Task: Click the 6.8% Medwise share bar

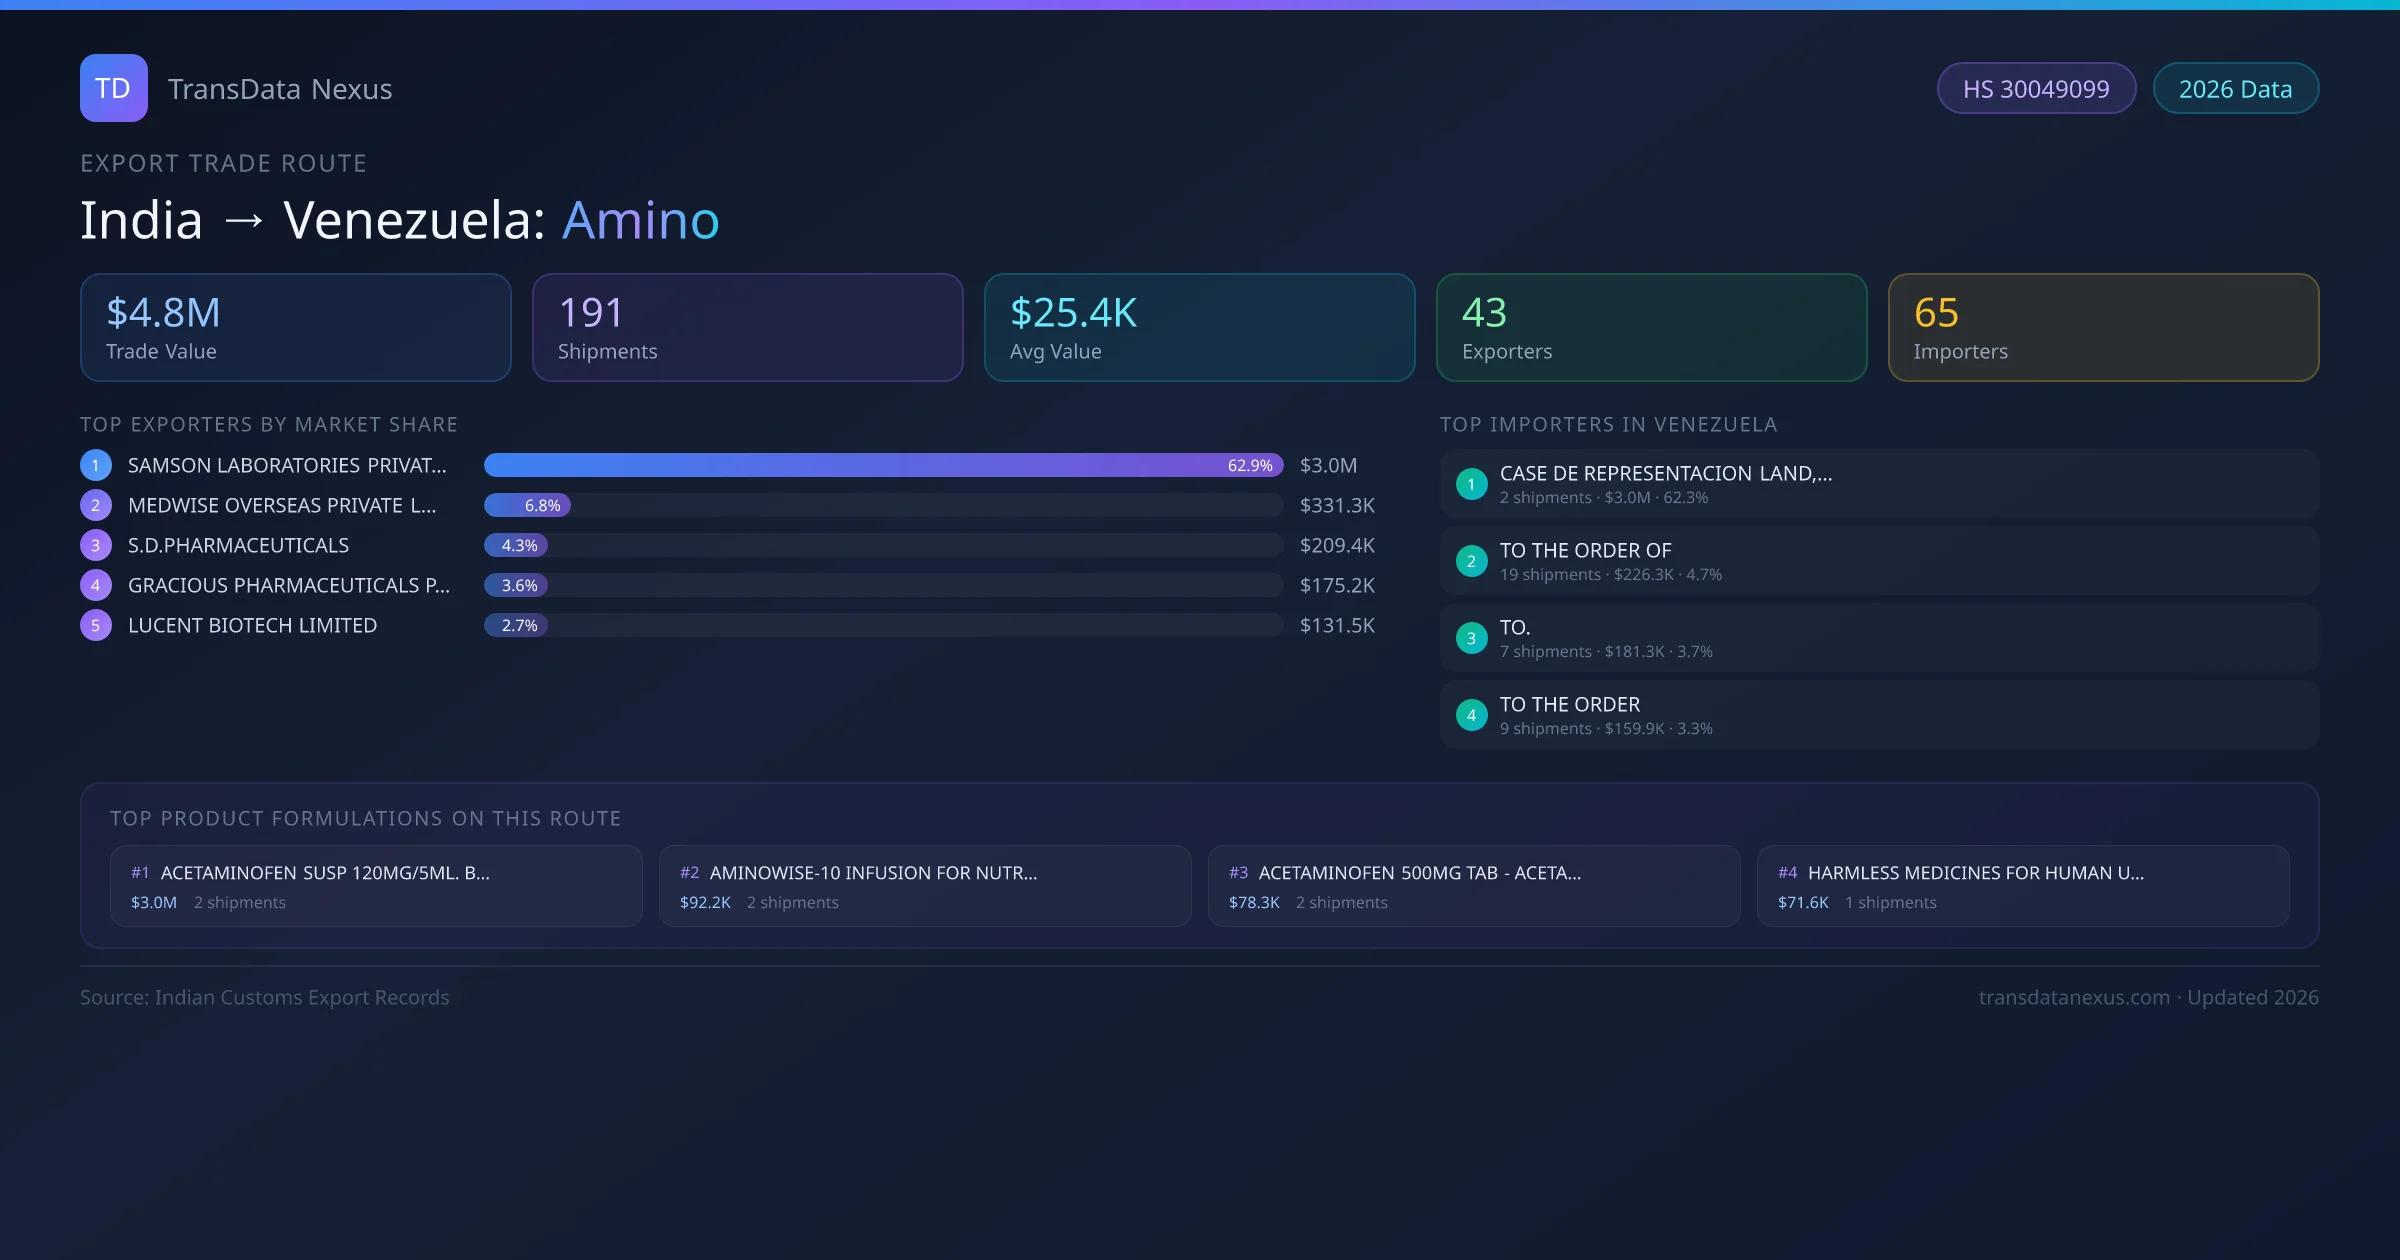Action: (x=528, y=505)
